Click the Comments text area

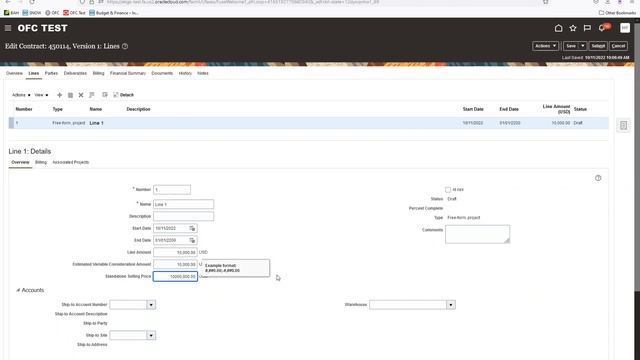[477, 234]
